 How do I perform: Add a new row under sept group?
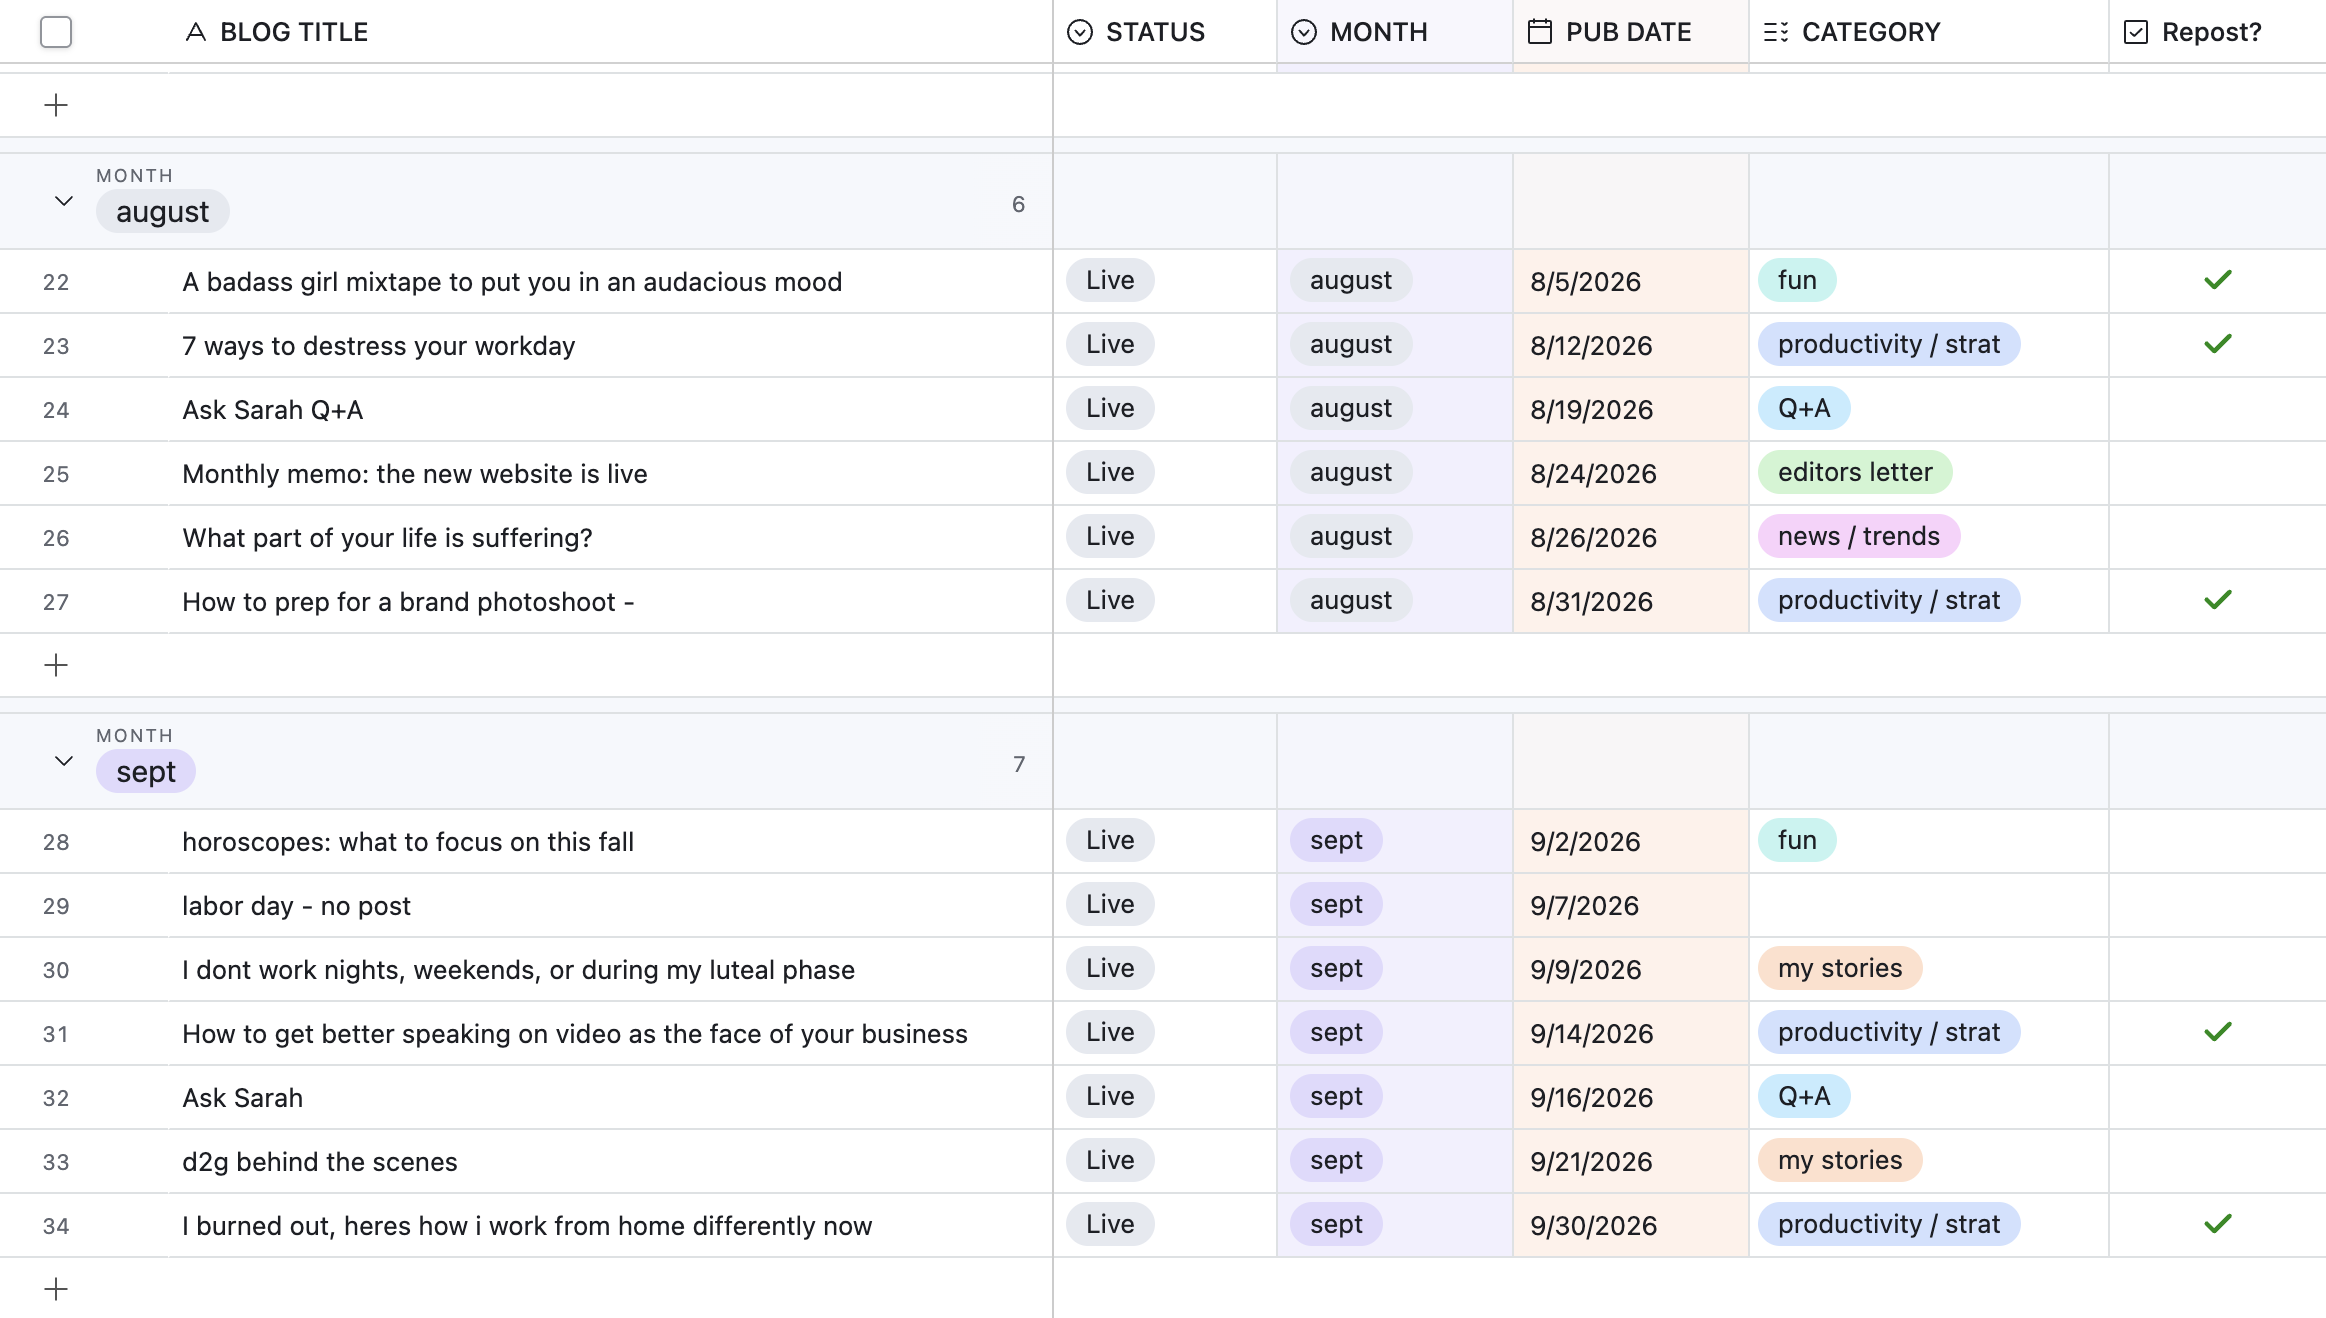tap(56, 1289)
